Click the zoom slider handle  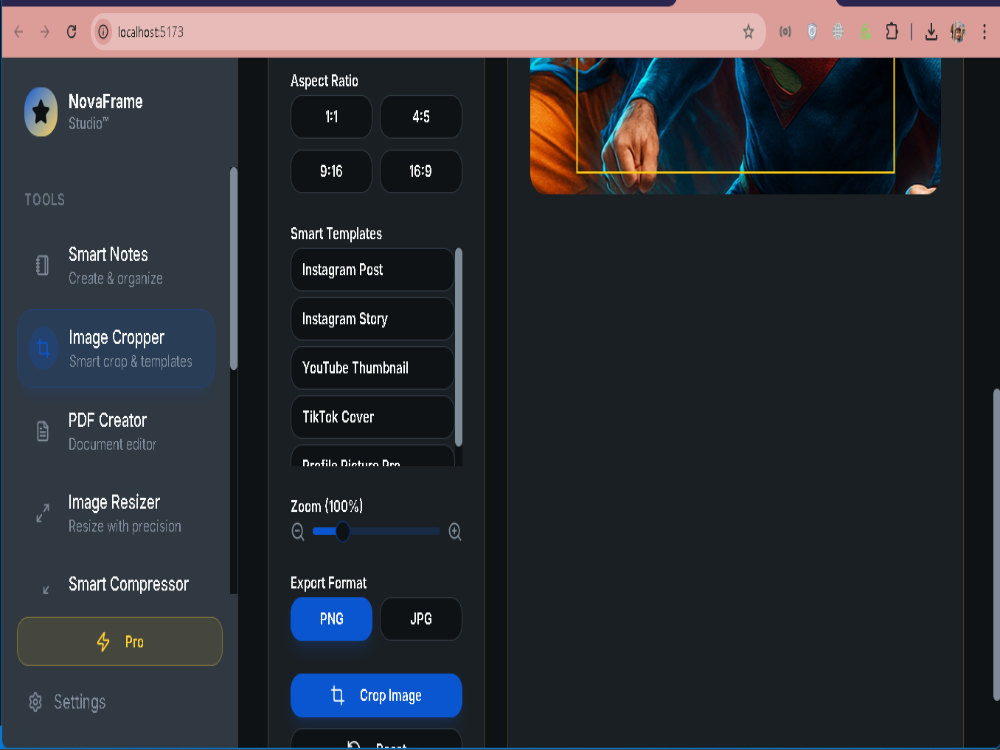pyautogui.click(x=342, y=531)
